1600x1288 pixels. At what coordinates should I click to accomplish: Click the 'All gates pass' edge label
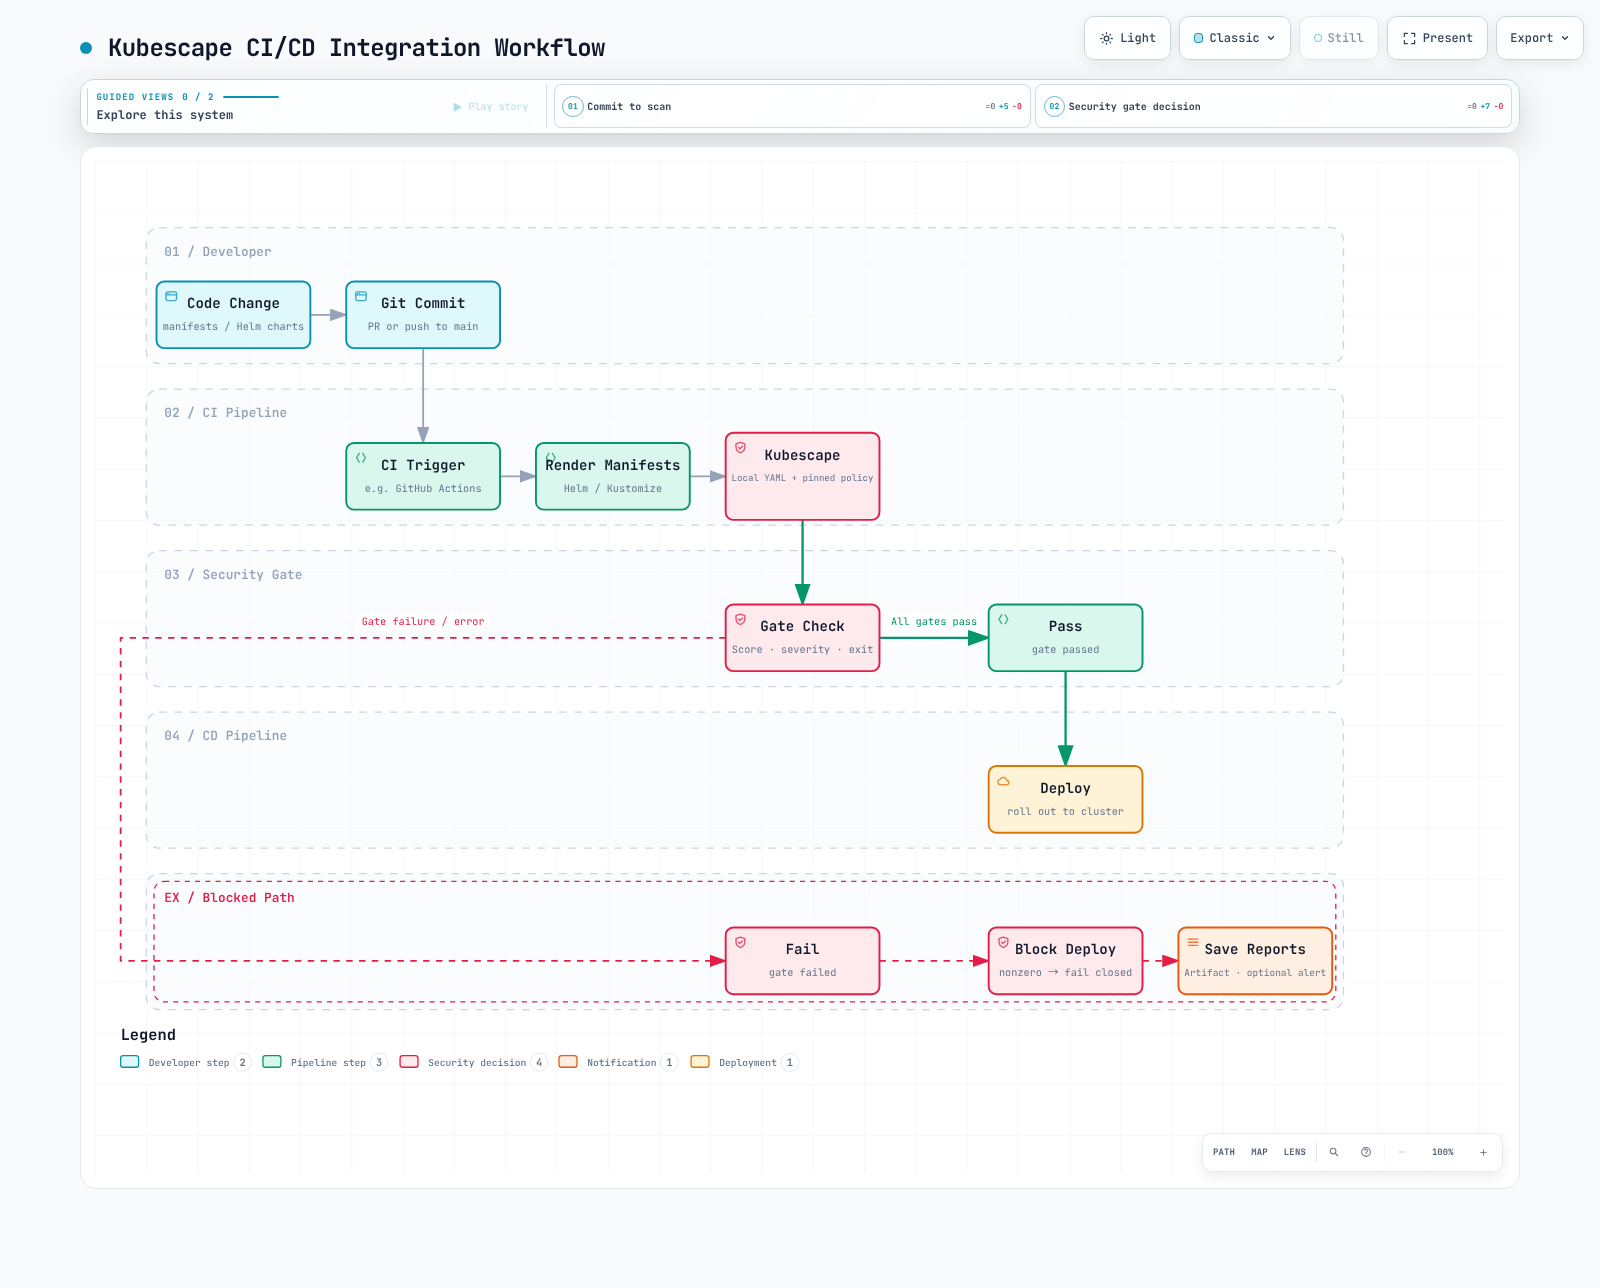point(934,621)
